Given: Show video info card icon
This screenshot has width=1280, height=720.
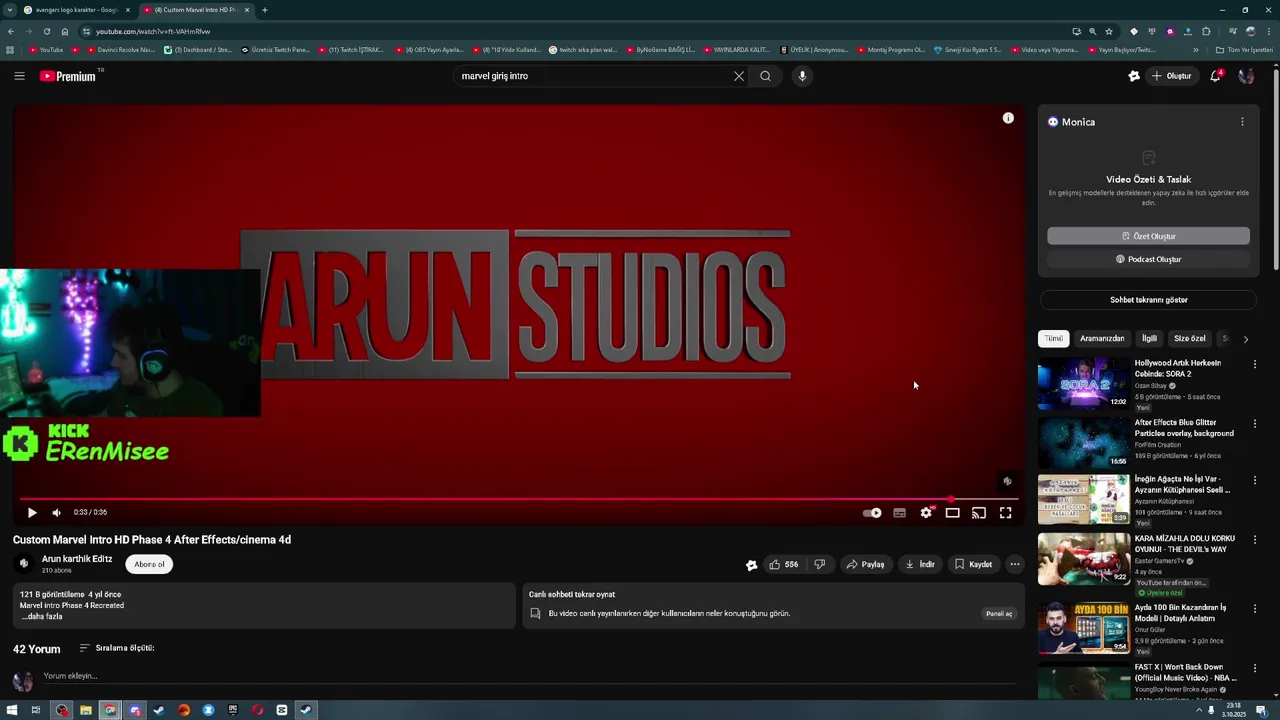Looking at the screenshot, I should click(x=1008, y=118).
